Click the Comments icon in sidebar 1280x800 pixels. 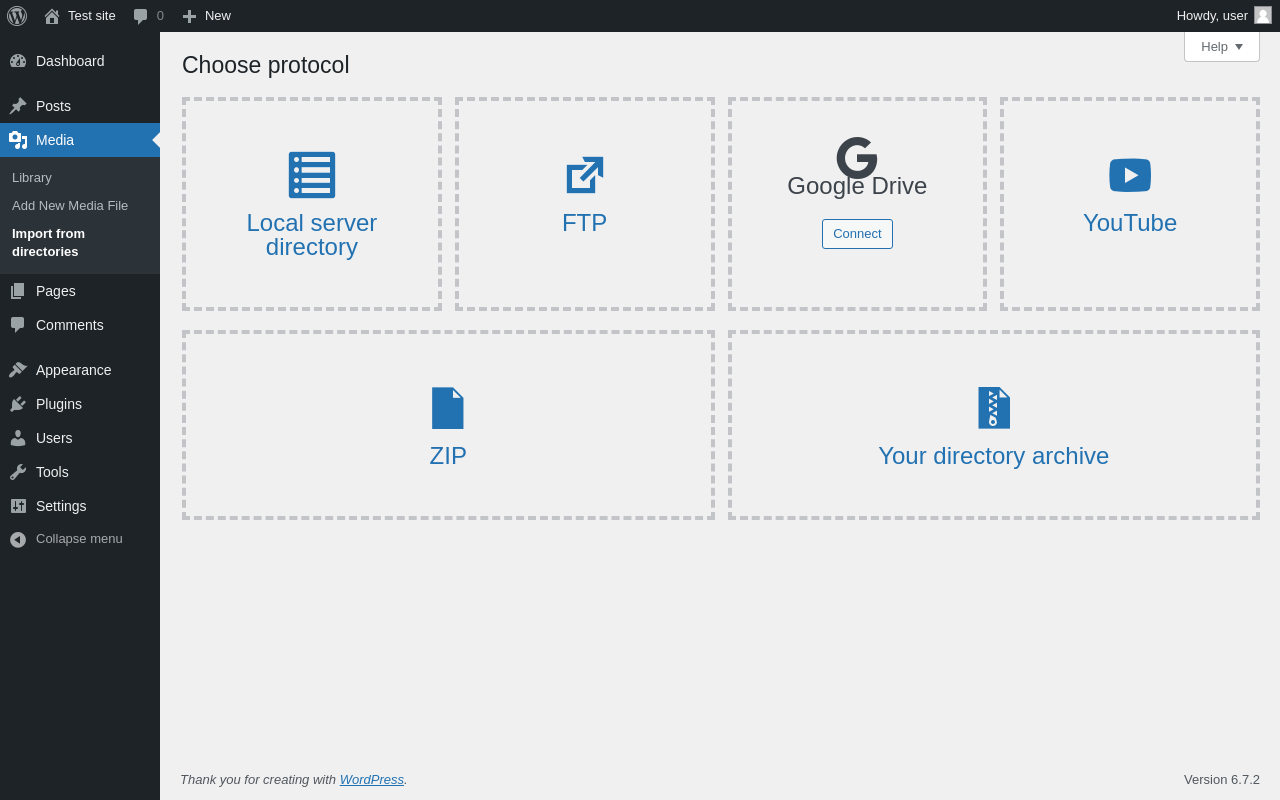[x=18, y=325]
